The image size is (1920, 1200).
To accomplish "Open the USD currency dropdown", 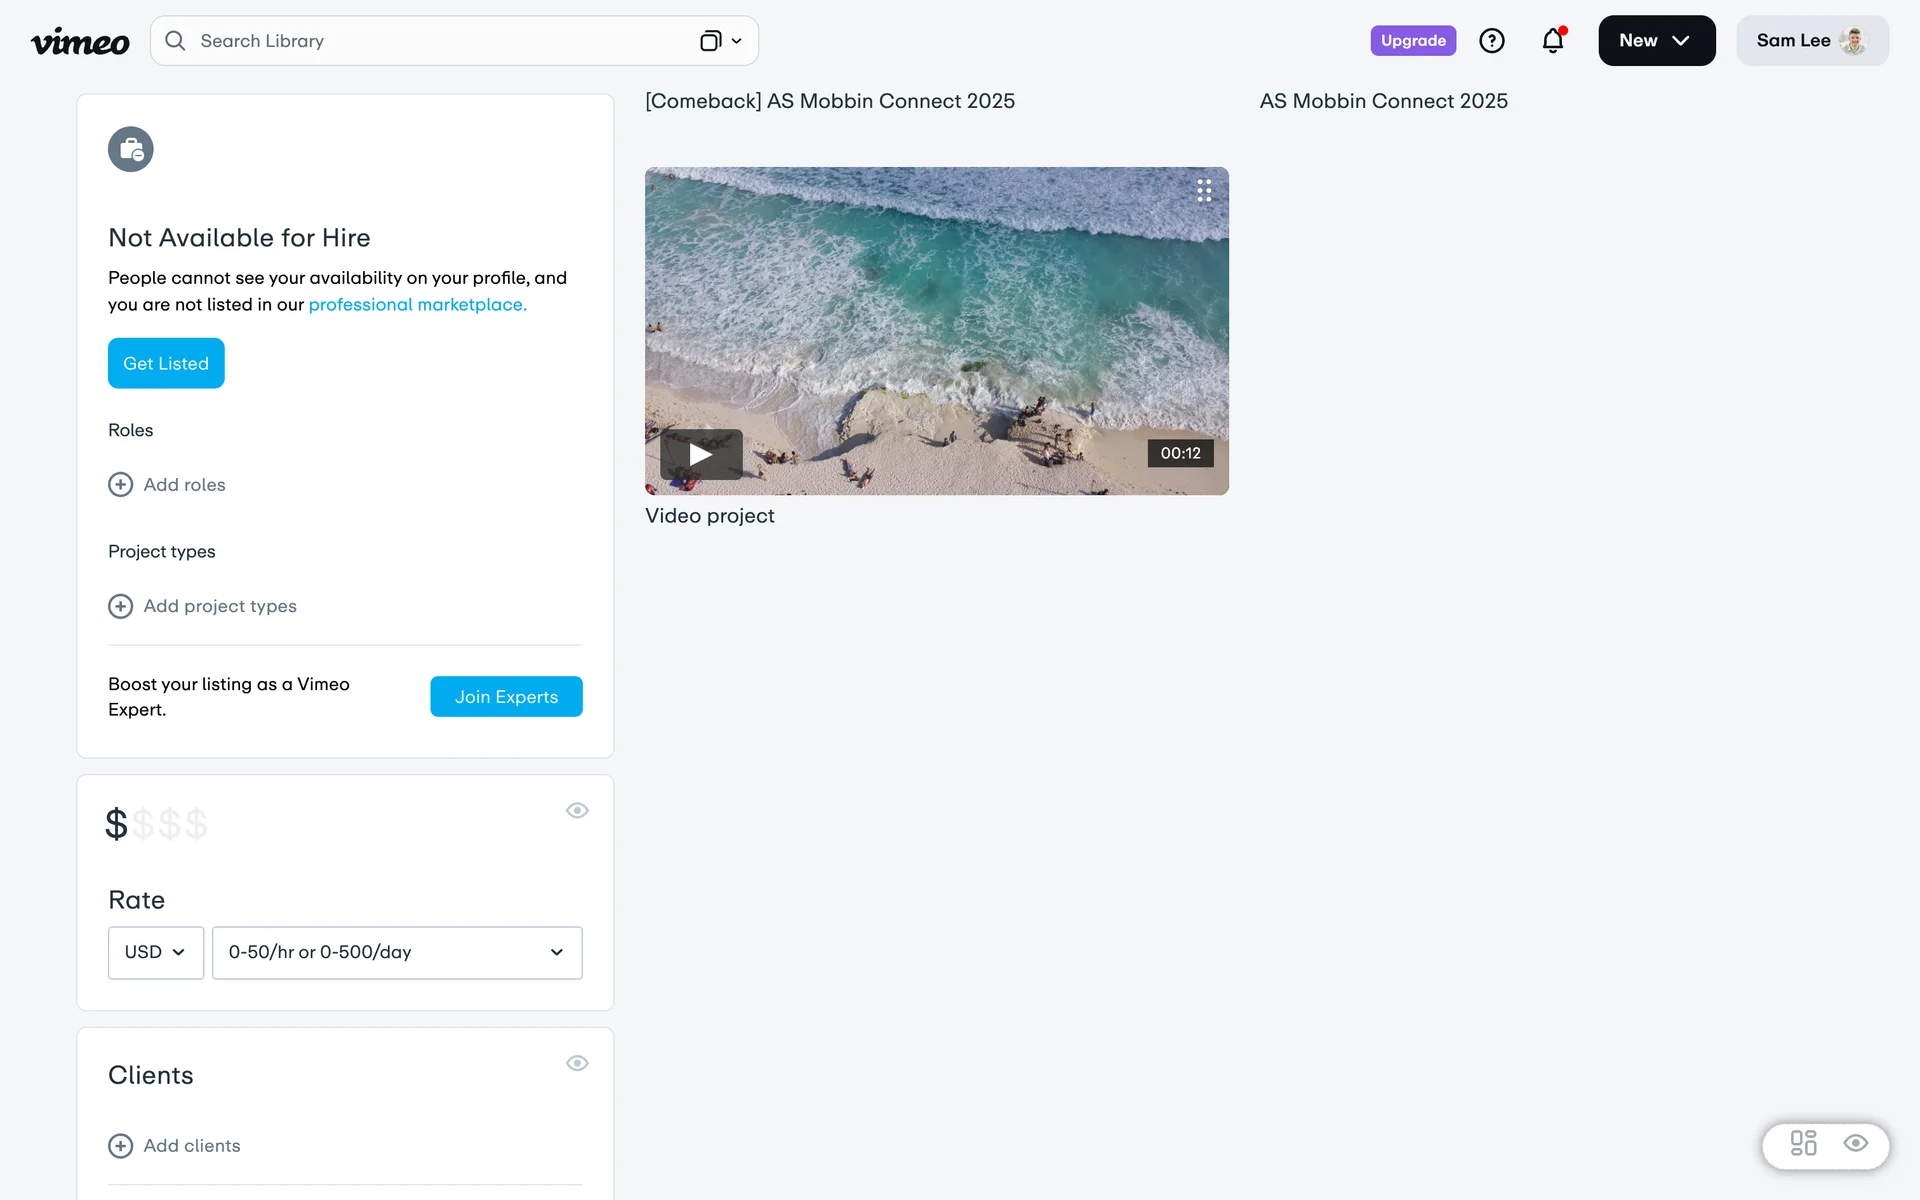I will (156, 952).
